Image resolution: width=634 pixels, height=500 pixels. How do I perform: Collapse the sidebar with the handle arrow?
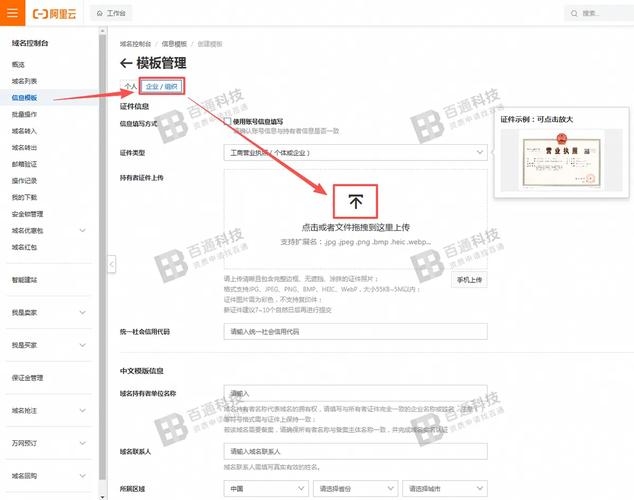[x=112, y=264]
